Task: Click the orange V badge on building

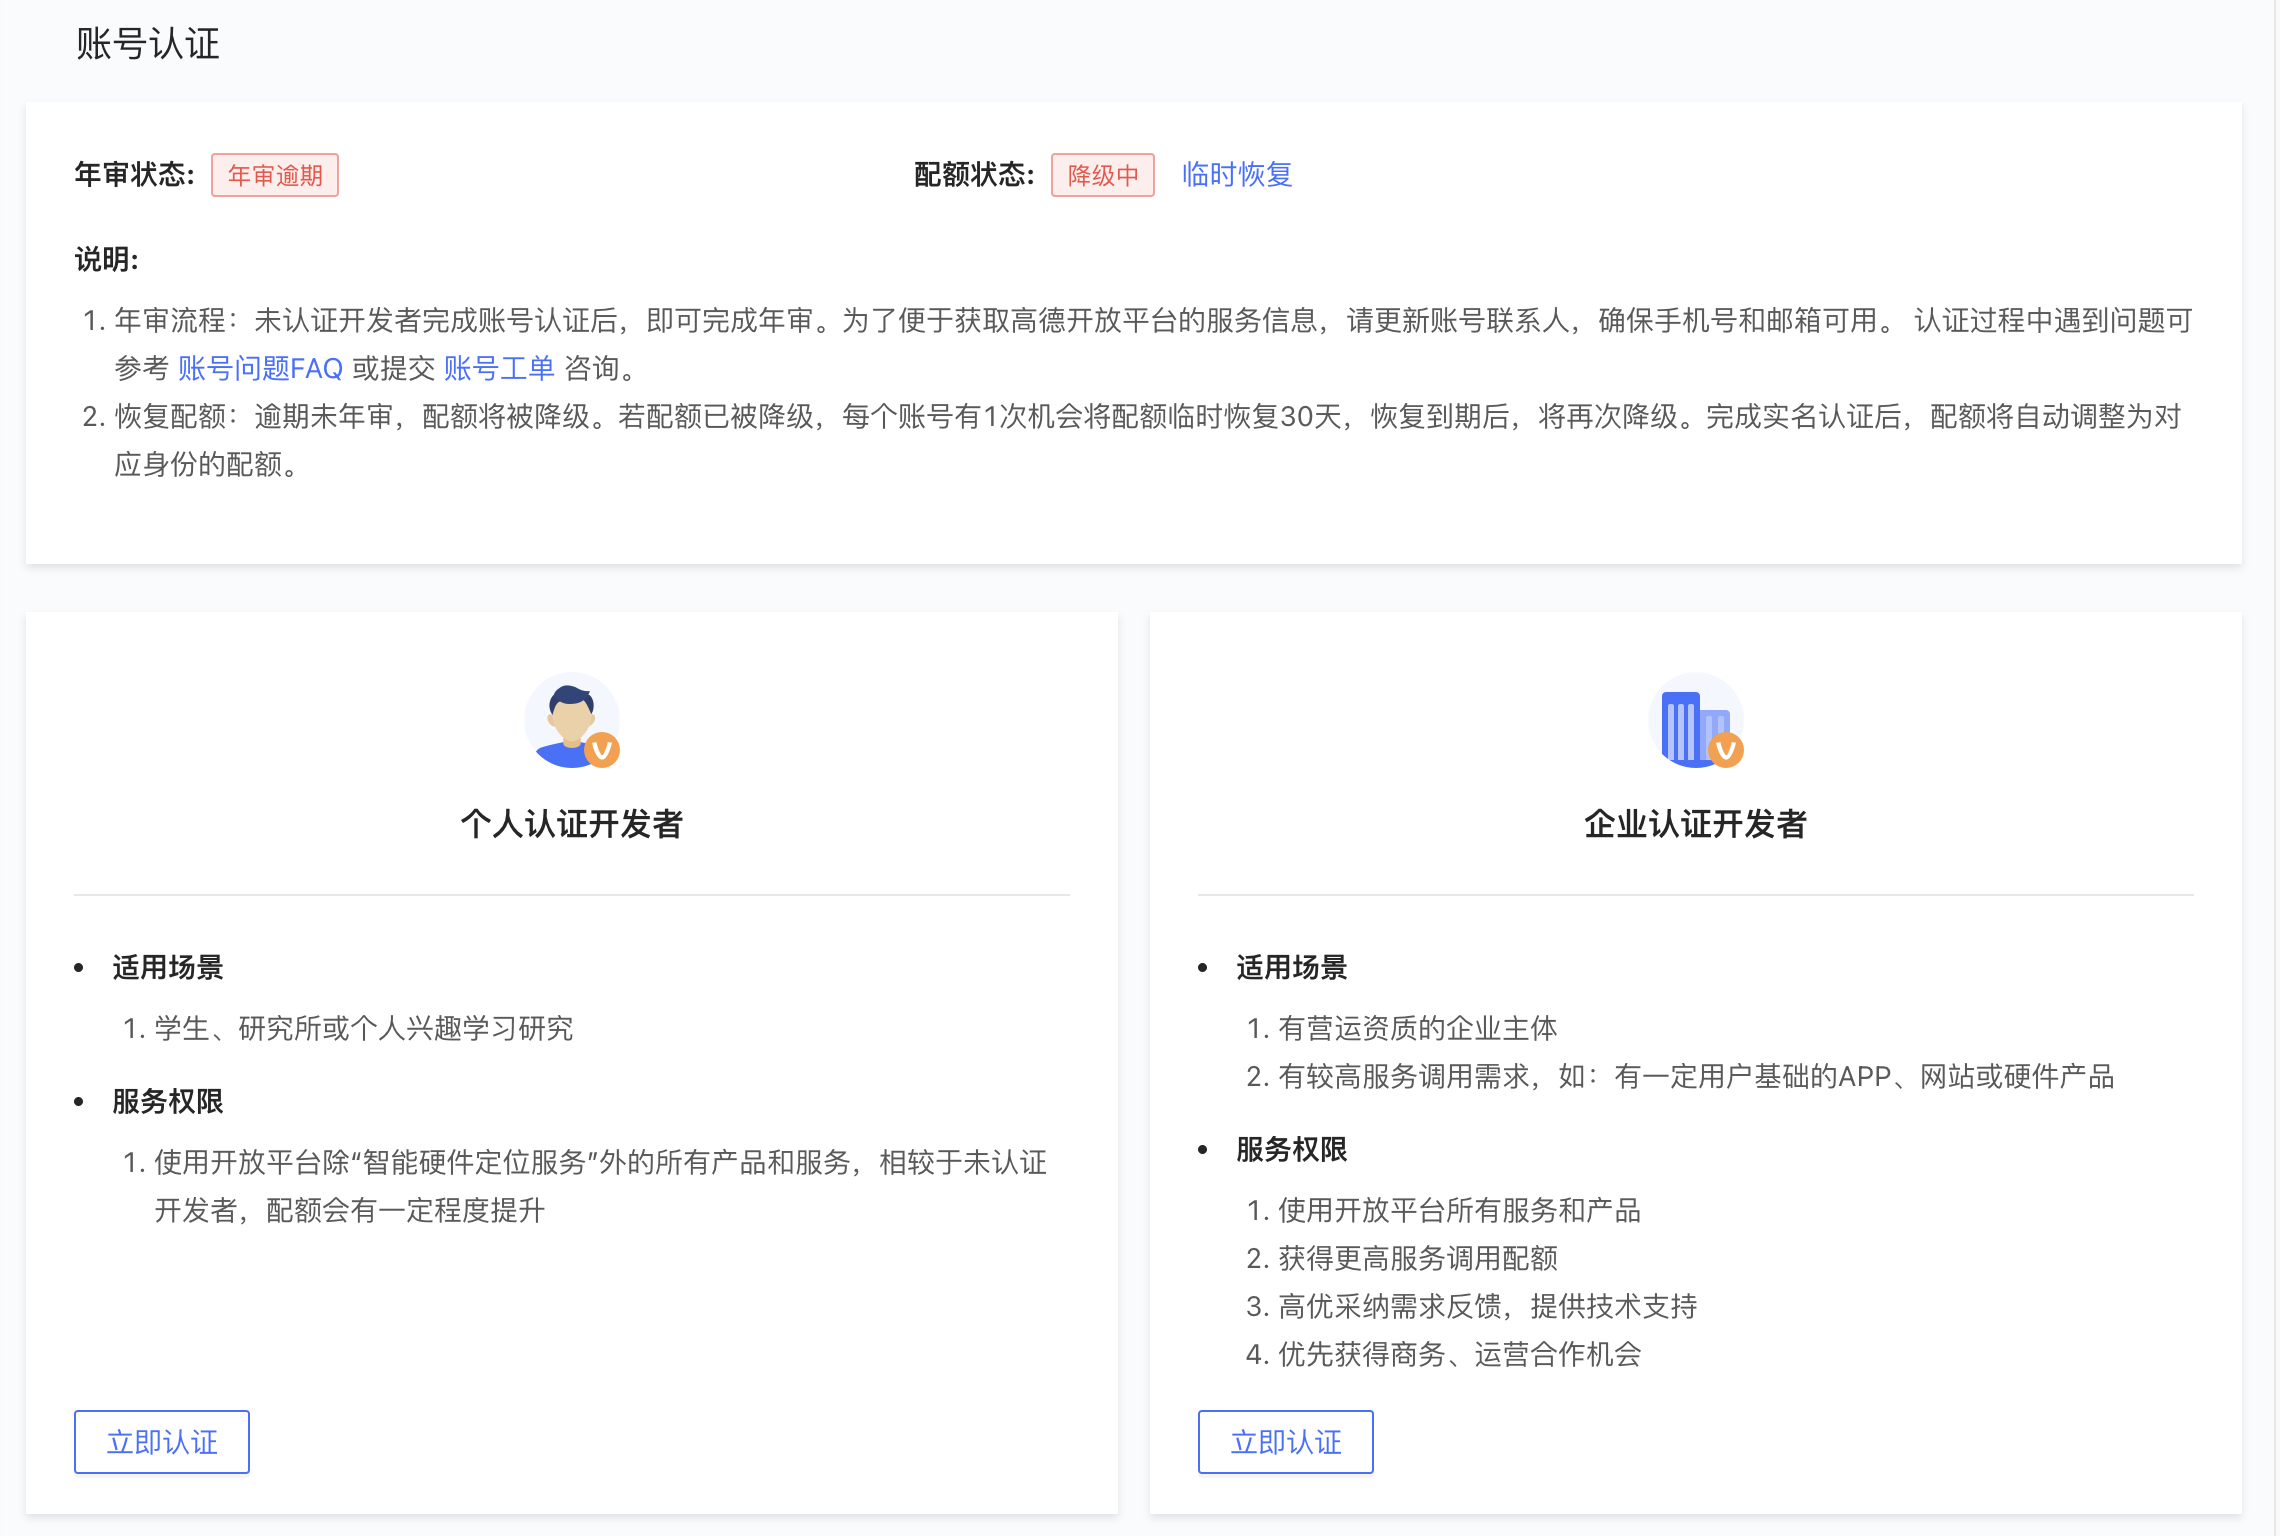Action: [1726, 750]
